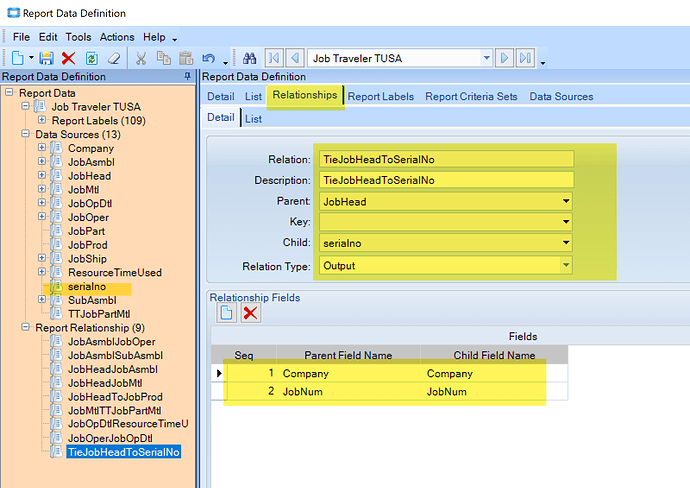Go to last record navigation arrow

pos(525,58)
